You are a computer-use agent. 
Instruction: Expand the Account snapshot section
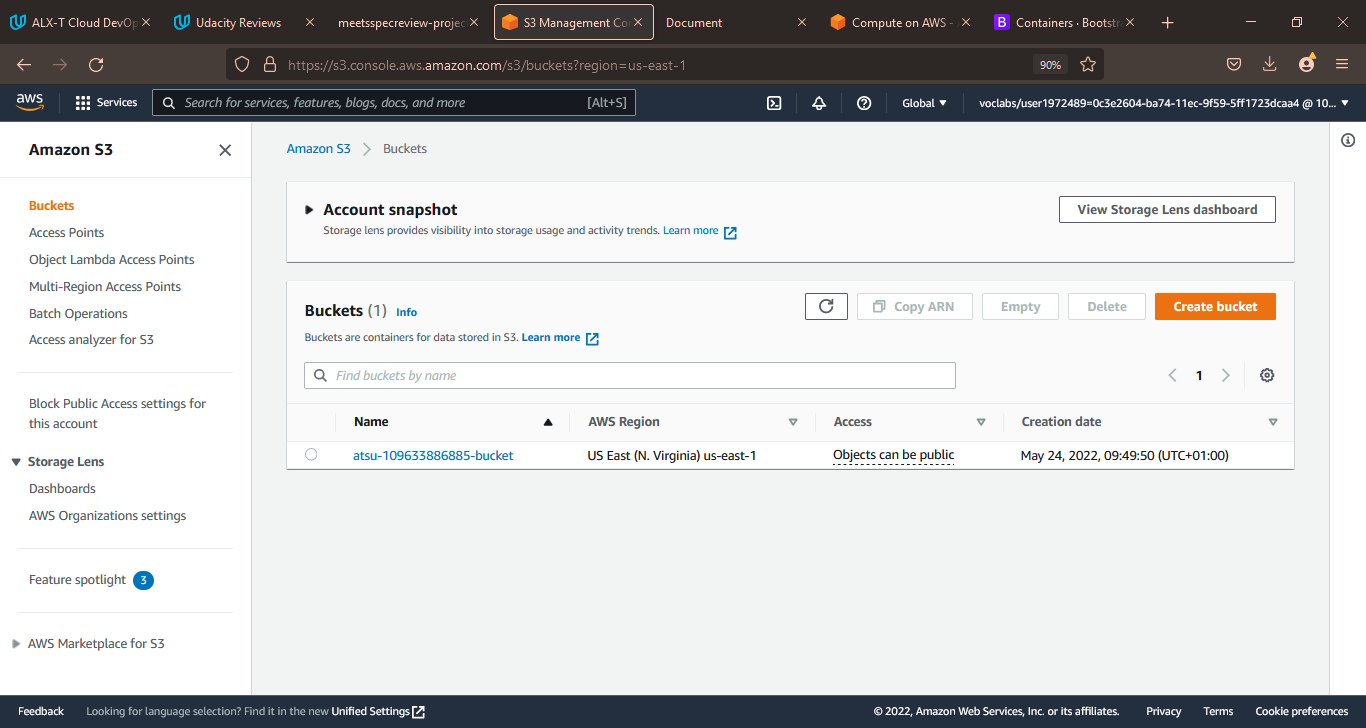coord(309,209)
